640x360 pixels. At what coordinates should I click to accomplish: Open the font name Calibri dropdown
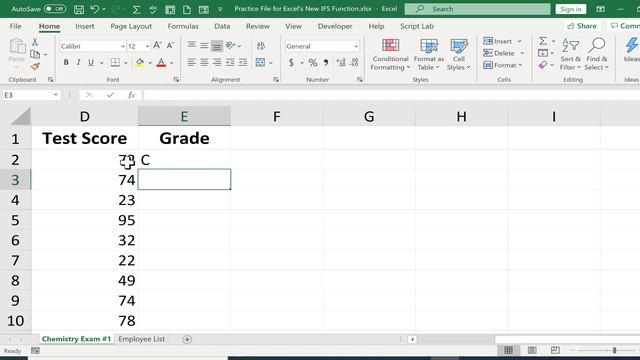point(122,46)
